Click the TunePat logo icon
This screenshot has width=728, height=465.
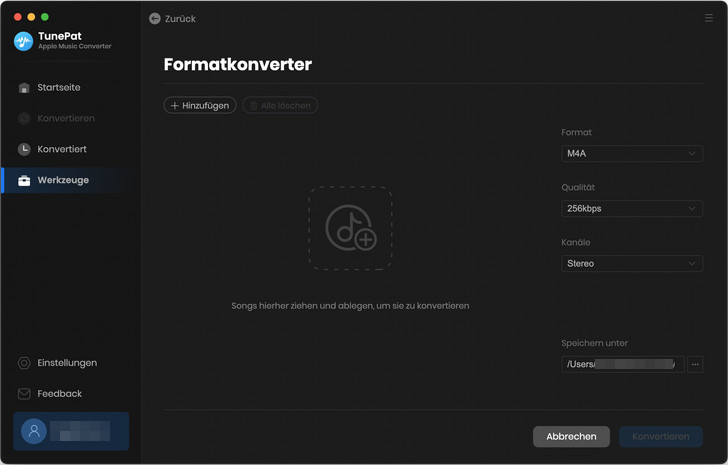click(x=24, y=41)
